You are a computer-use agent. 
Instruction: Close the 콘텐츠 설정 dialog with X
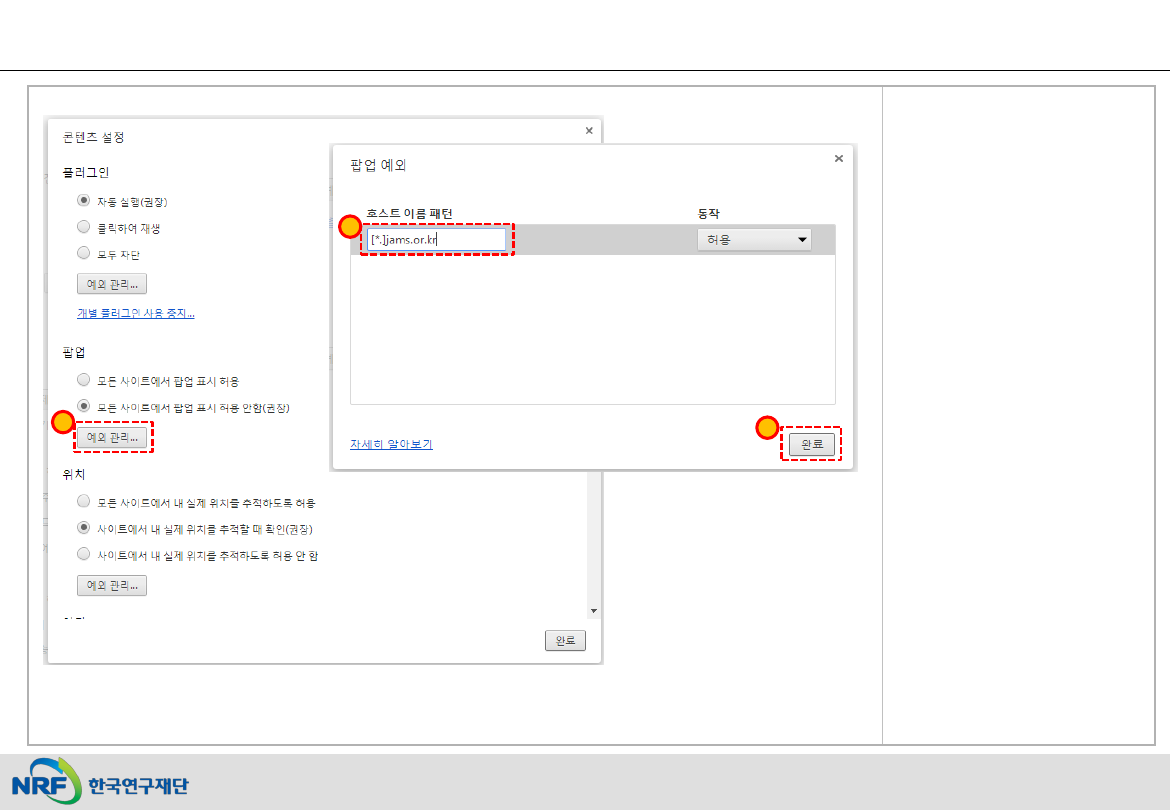click(588, 130)
